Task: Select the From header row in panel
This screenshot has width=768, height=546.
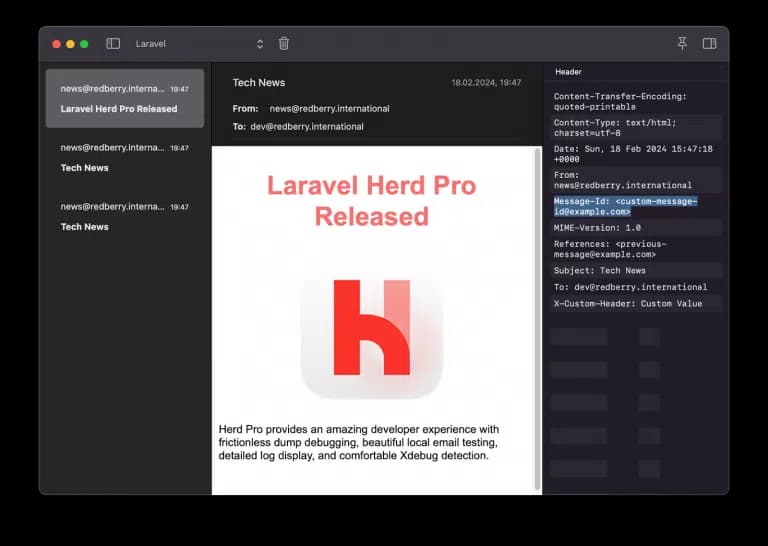Action: click(x=635, y=180)
